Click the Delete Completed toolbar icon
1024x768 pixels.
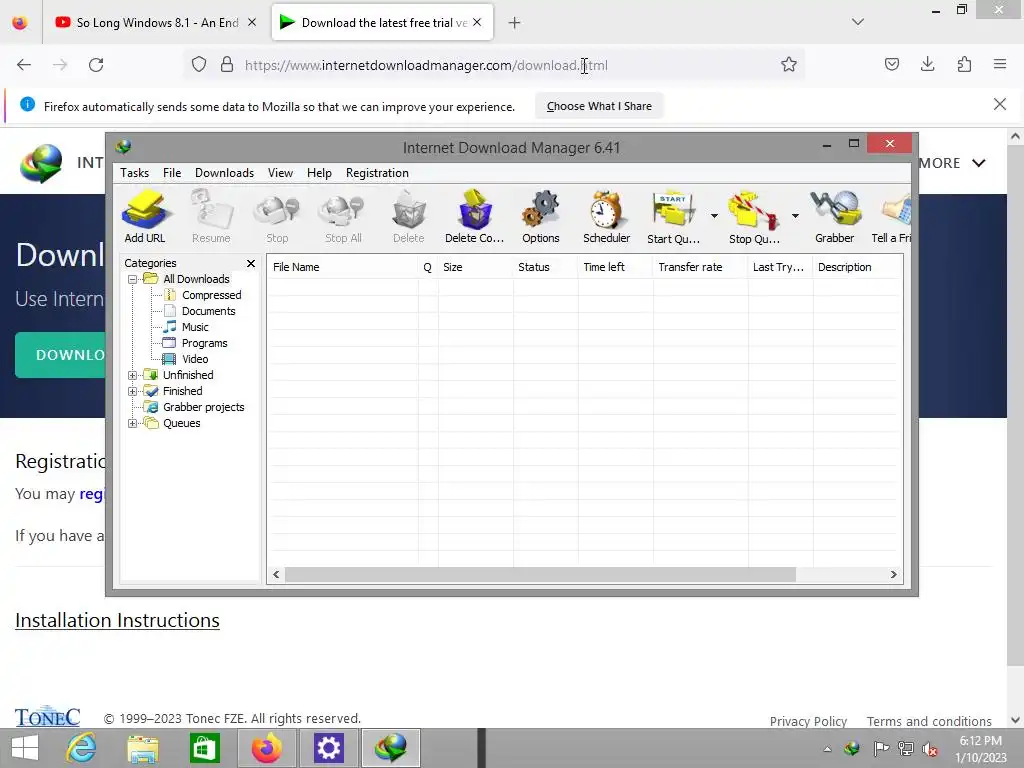click(475, 217)
